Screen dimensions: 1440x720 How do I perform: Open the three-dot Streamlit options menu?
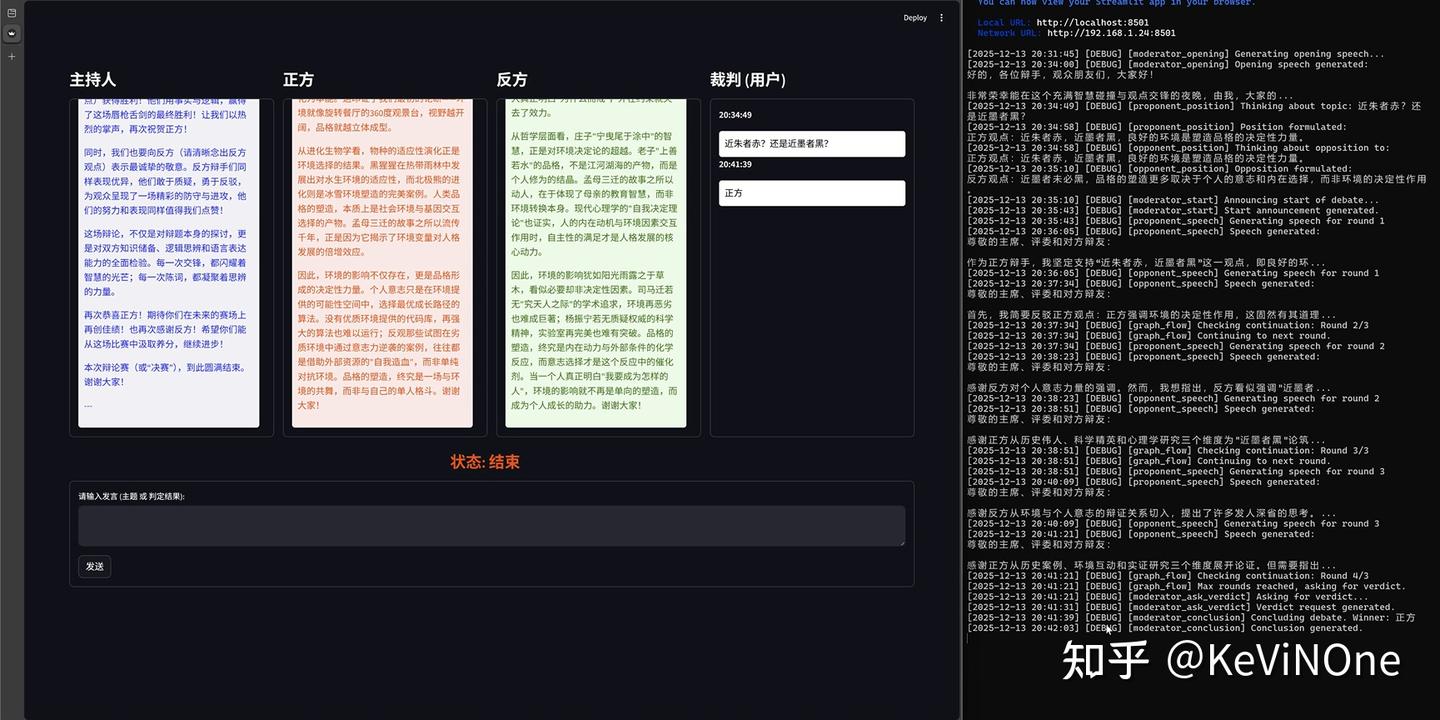coord(941,17)
